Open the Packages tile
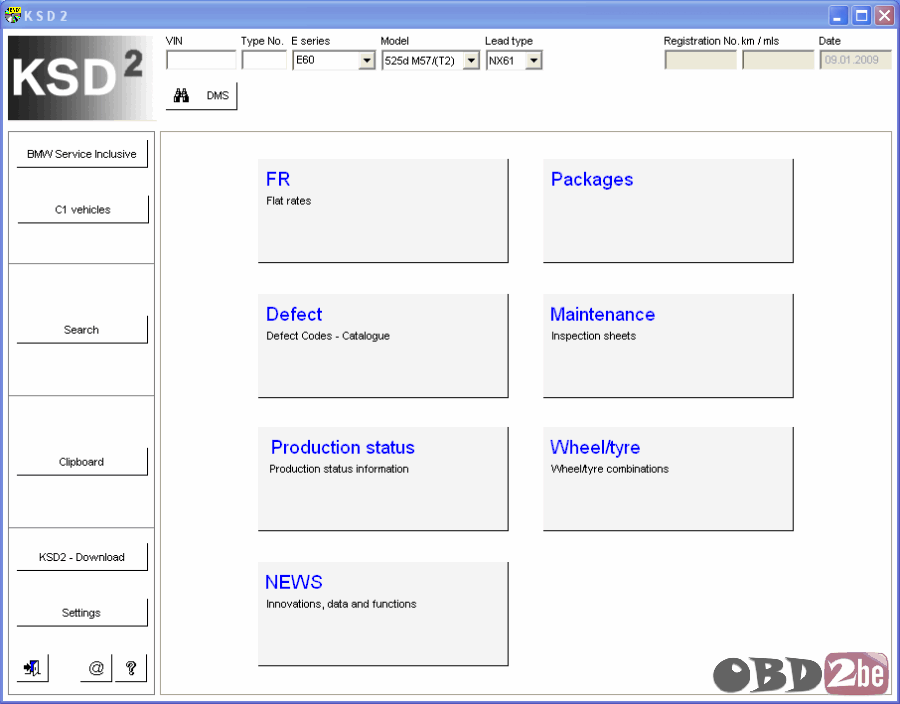The image size is (900, 704). coord(668,211)
